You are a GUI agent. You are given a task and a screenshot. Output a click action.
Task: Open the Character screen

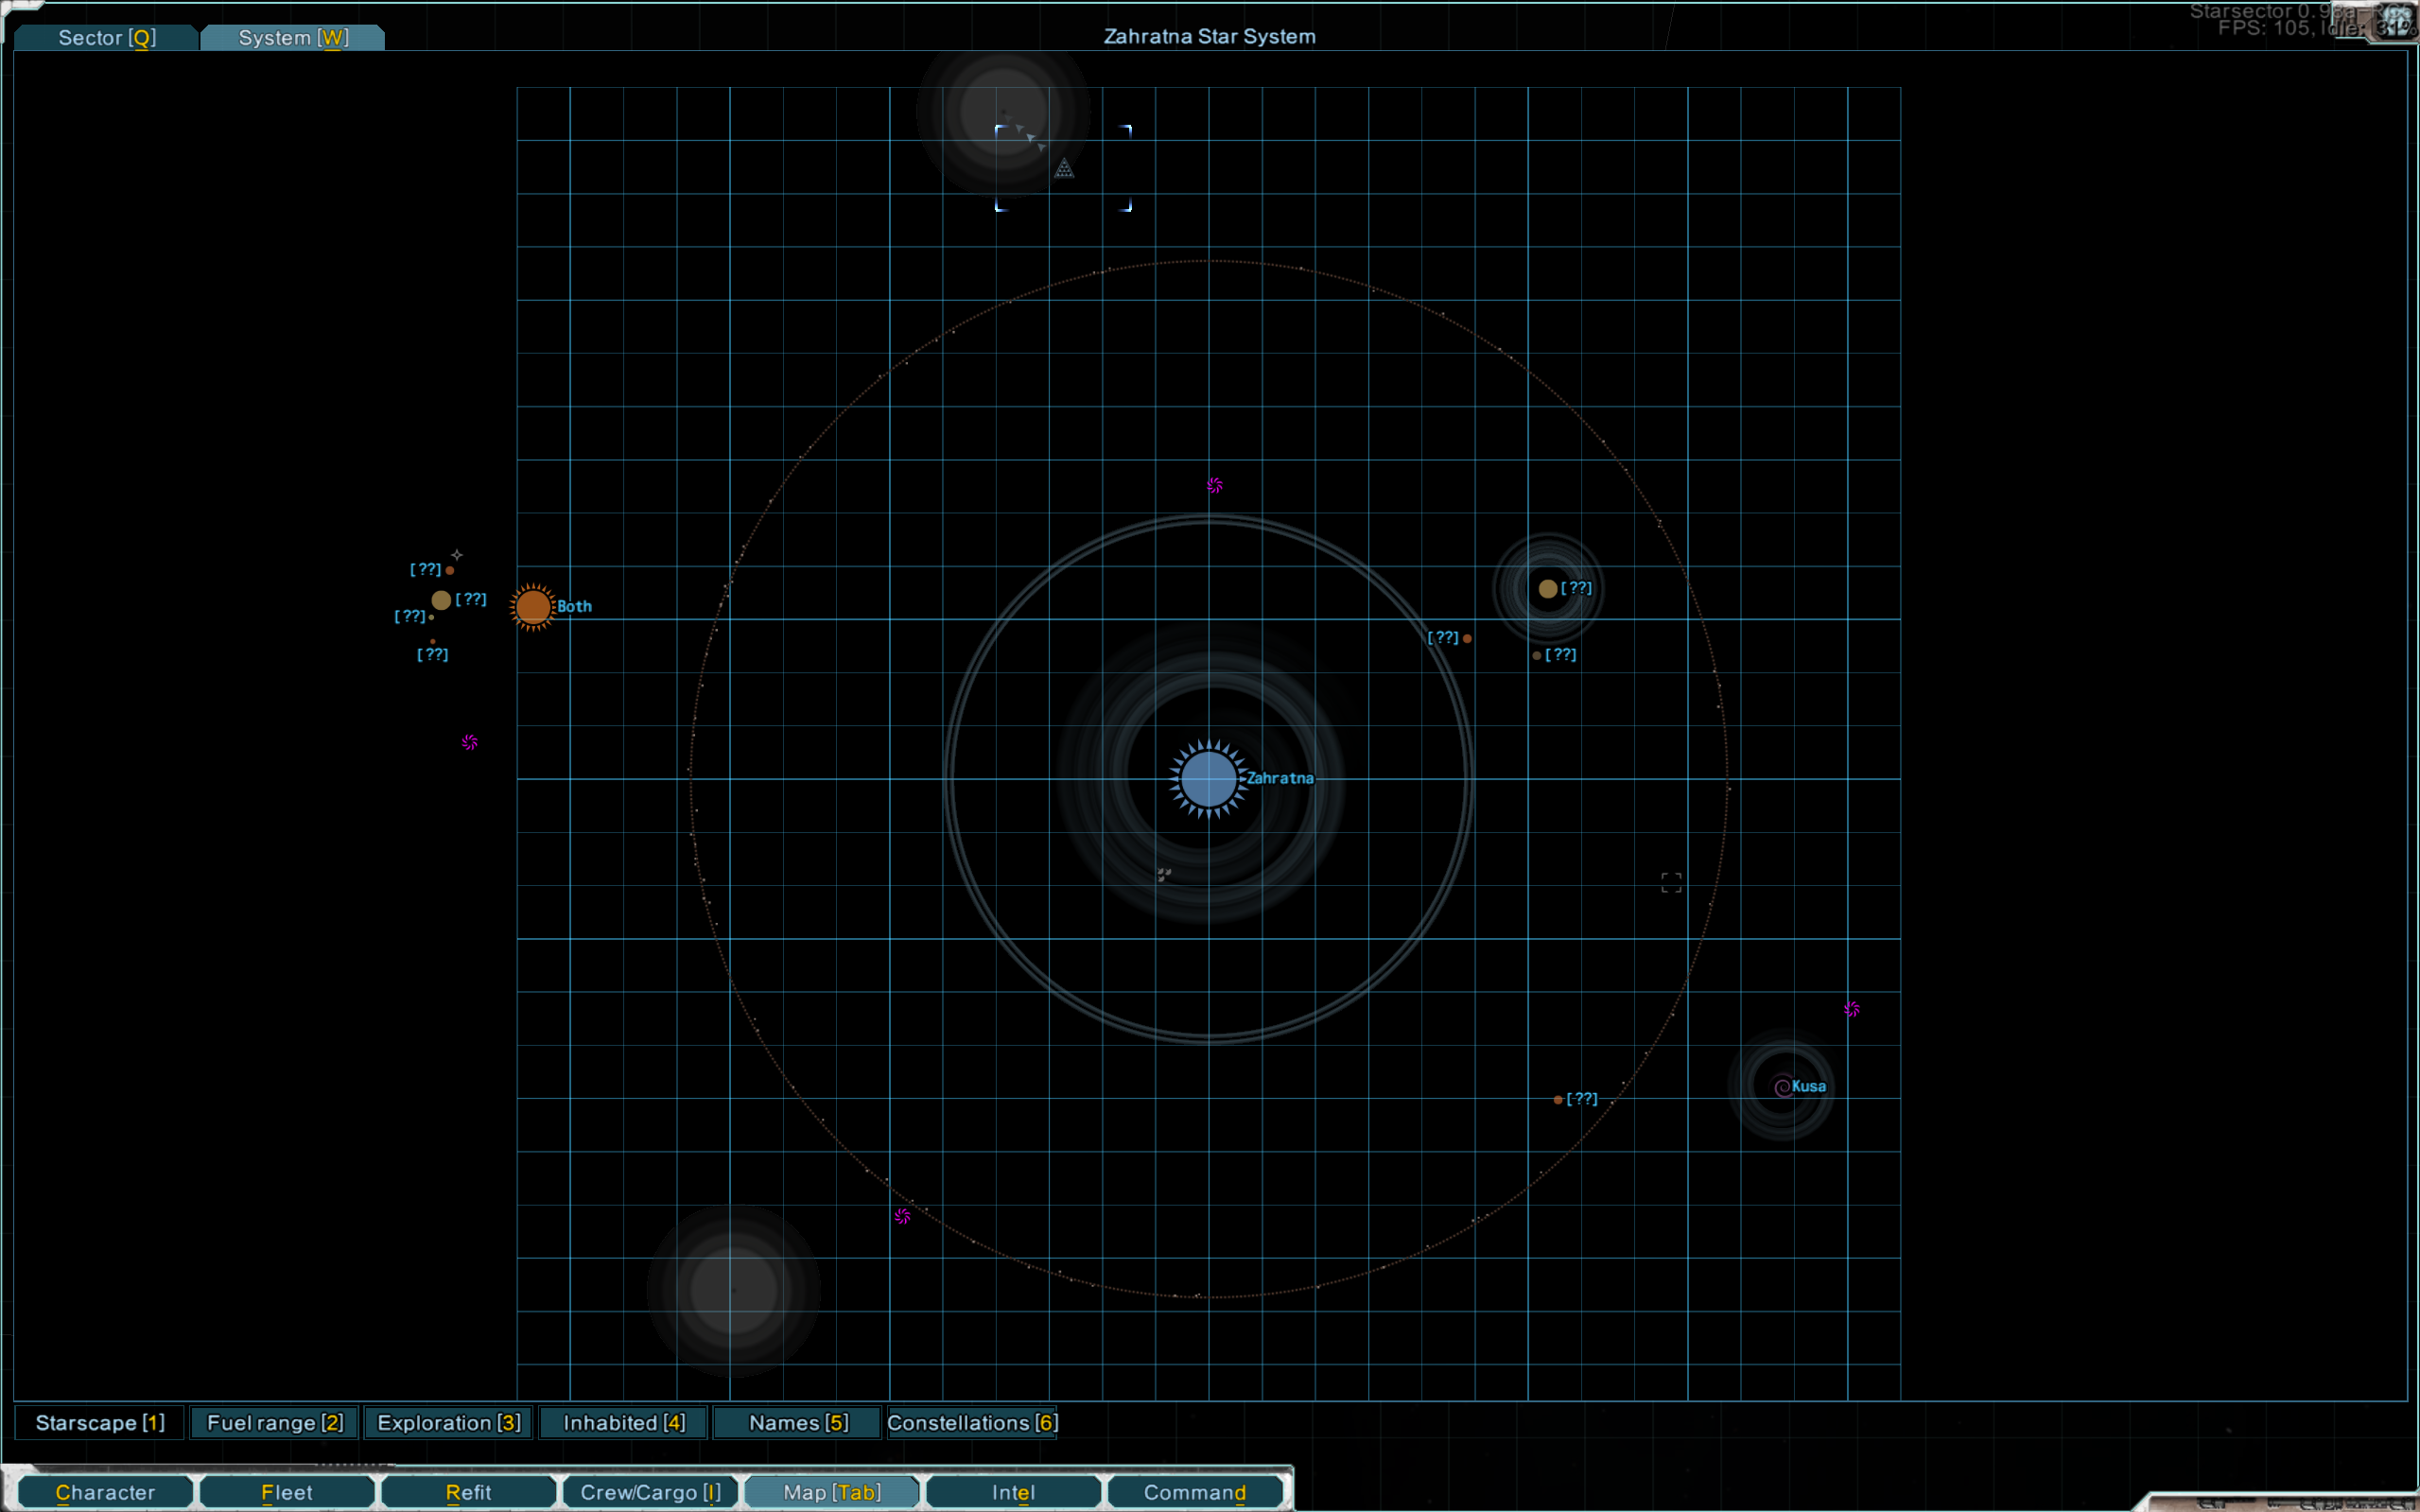click(105, 1492)
